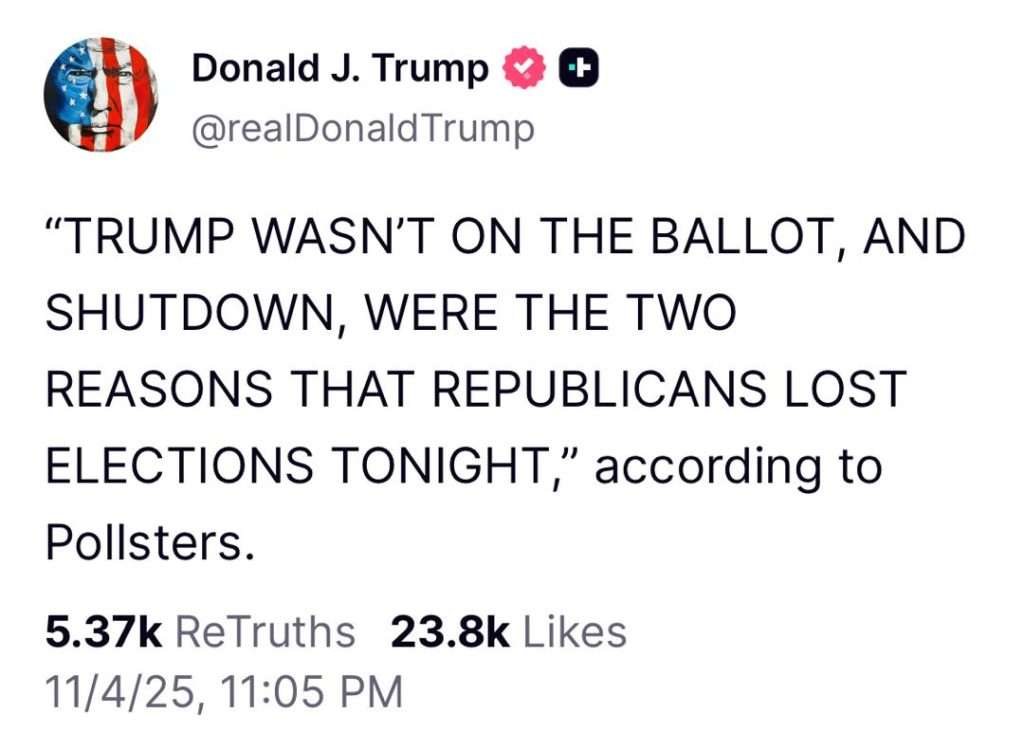1024x750 pixels.
Task: View the 5.37k ReTruths count
Action: (x=103, y=632)
